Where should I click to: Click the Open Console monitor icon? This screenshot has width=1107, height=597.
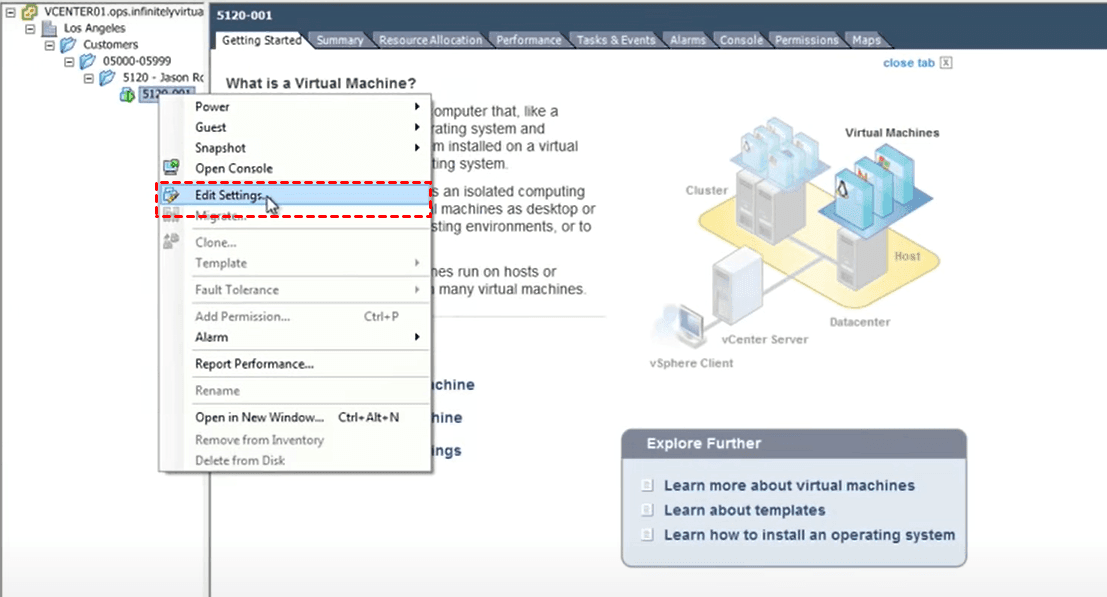(x=171, y=168)
